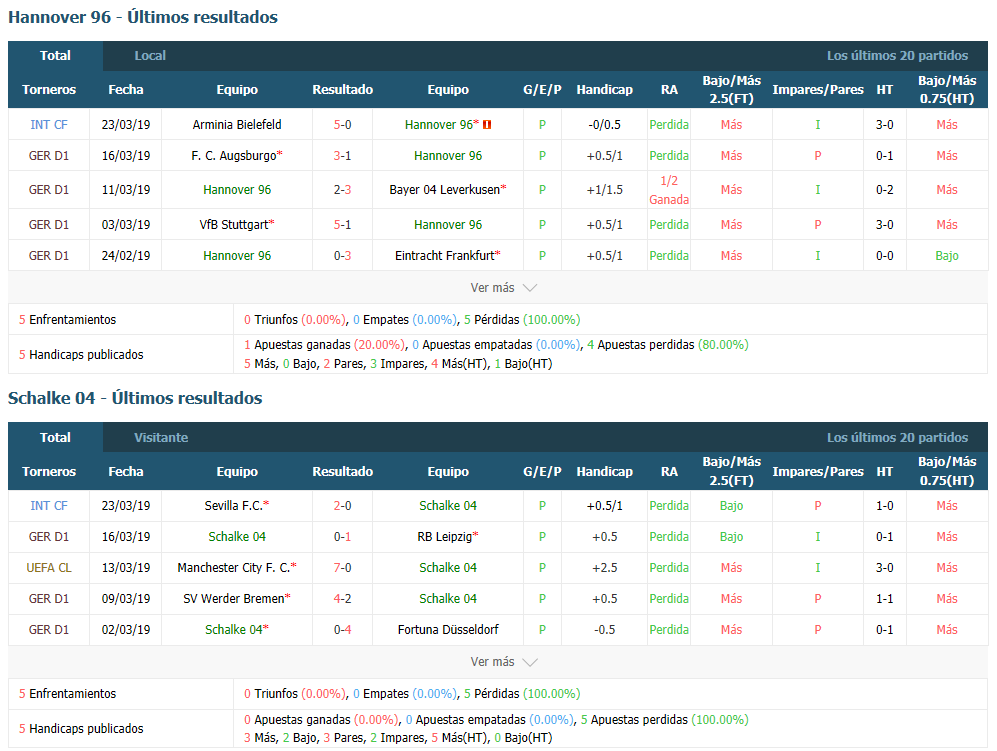Expand Schalke 04 'Ver más' chevron
This screenshot has width=997, height=751.
(x=530, y=663)
